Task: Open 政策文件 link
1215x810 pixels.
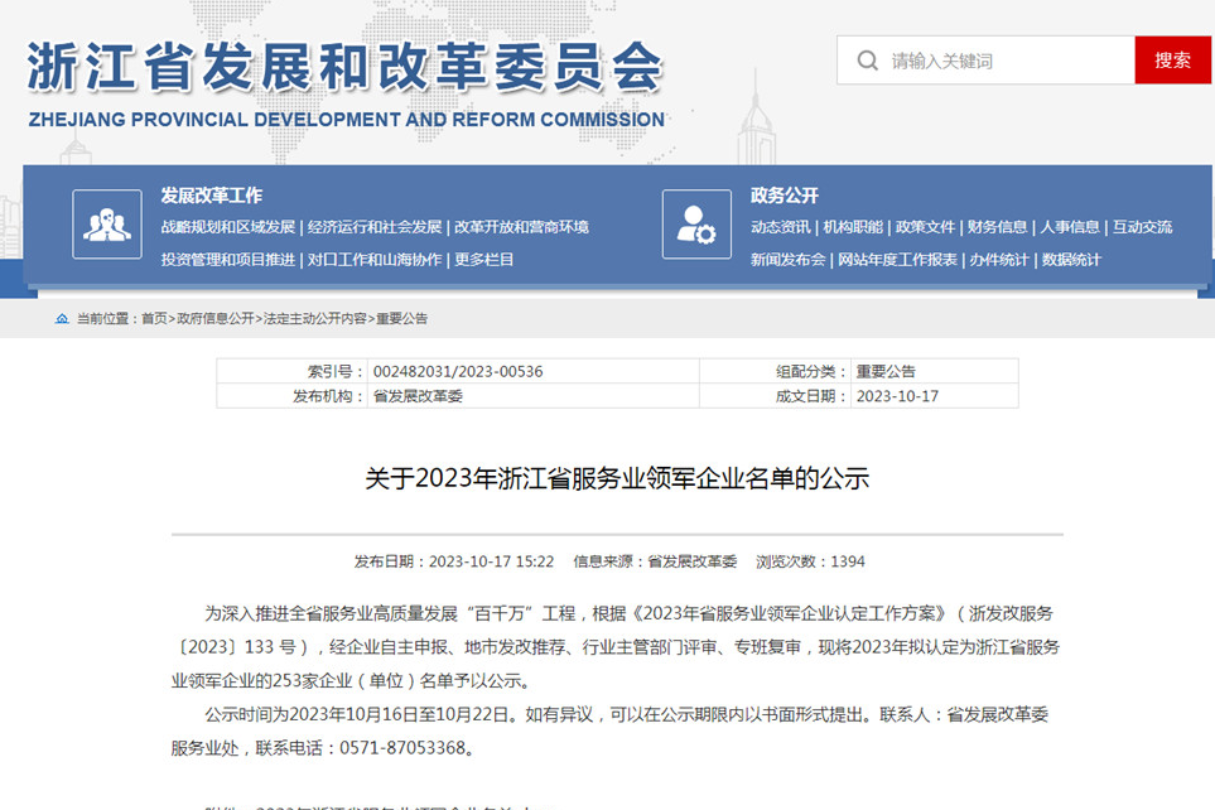Action: [x=925, y=227]
